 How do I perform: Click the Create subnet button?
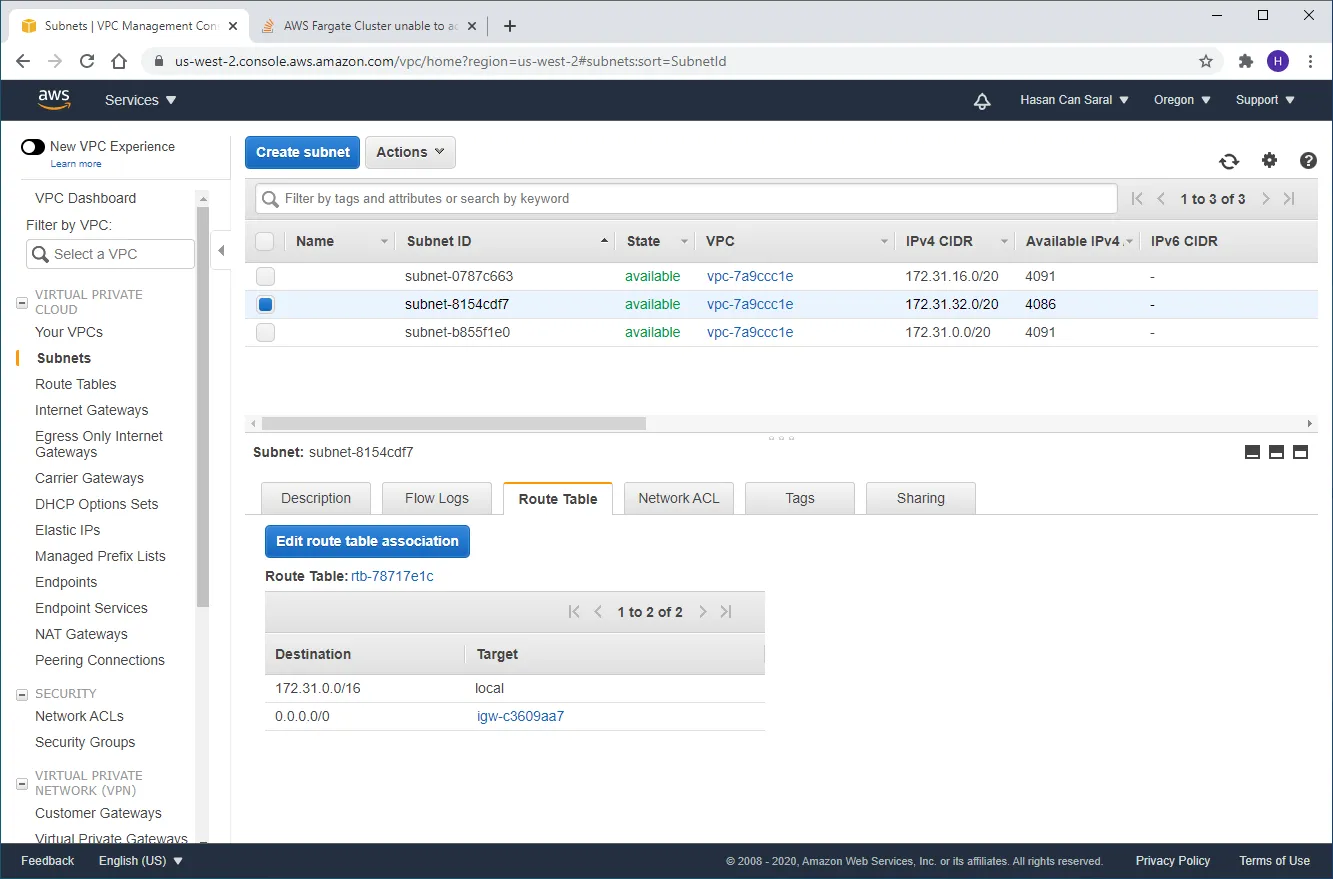pyautogui.click(x=303, y=152)
